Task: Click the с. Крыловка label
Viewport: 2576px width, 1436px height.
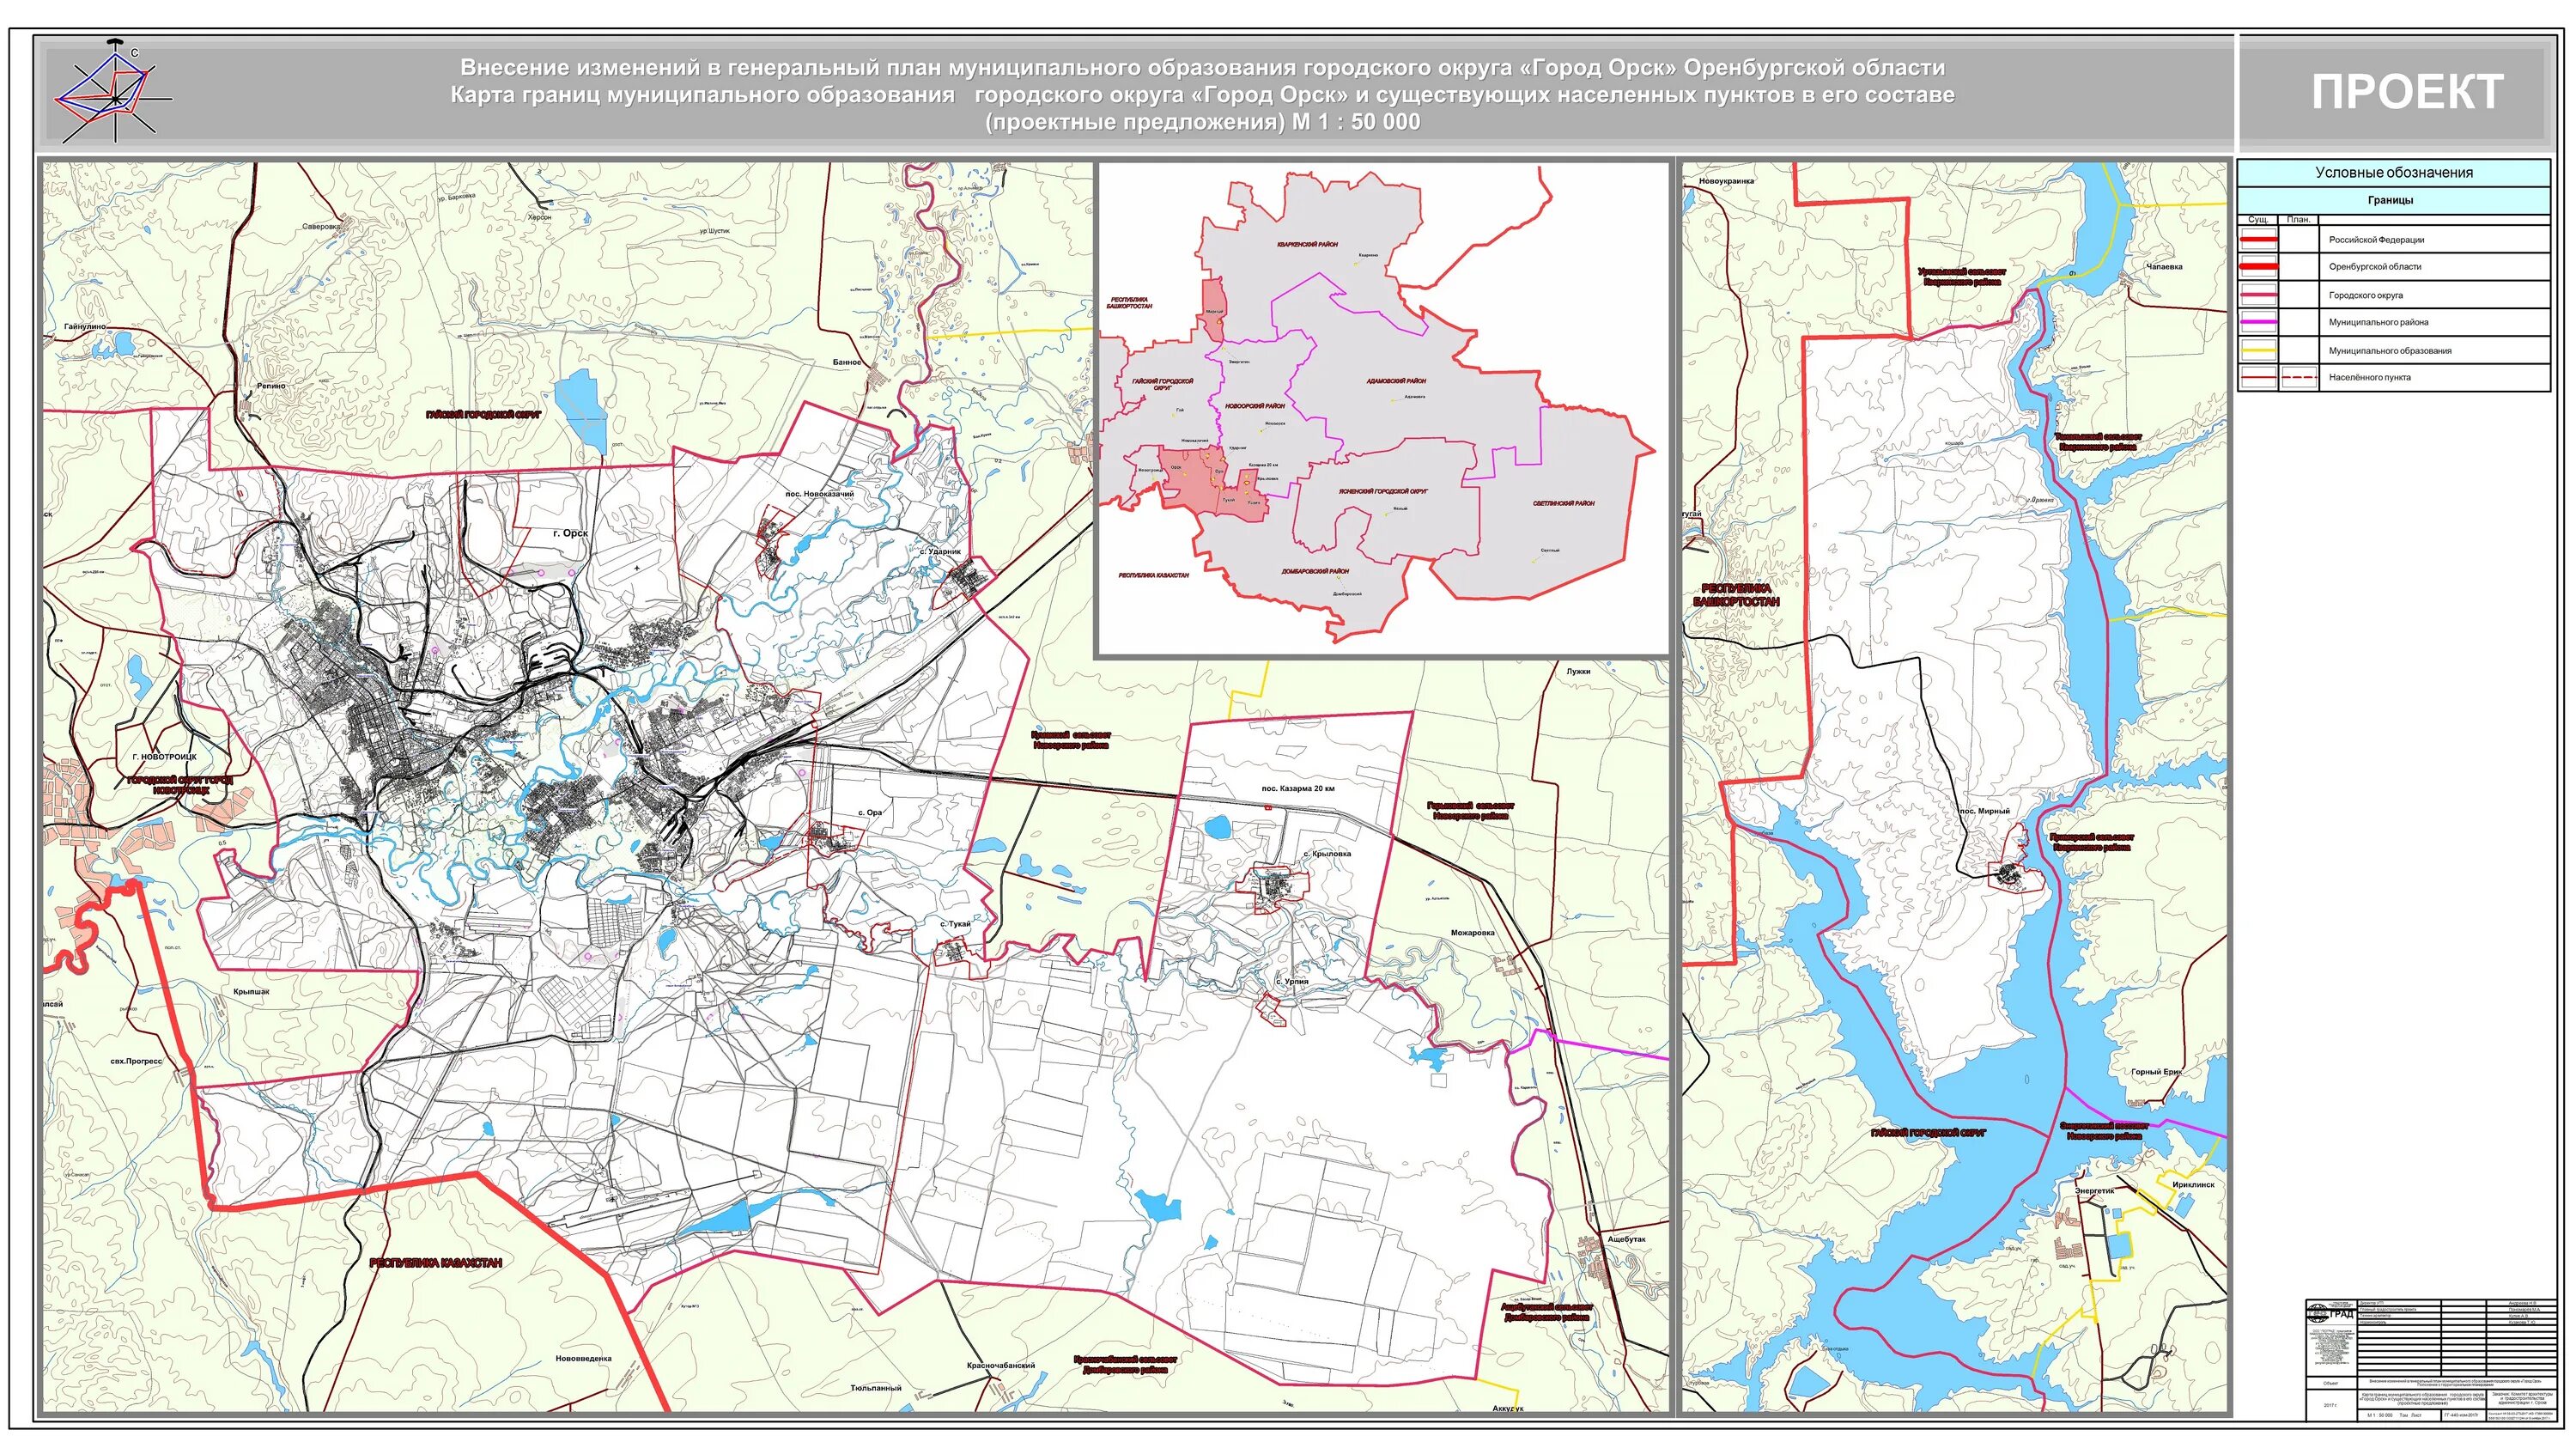Action: 1327,854
